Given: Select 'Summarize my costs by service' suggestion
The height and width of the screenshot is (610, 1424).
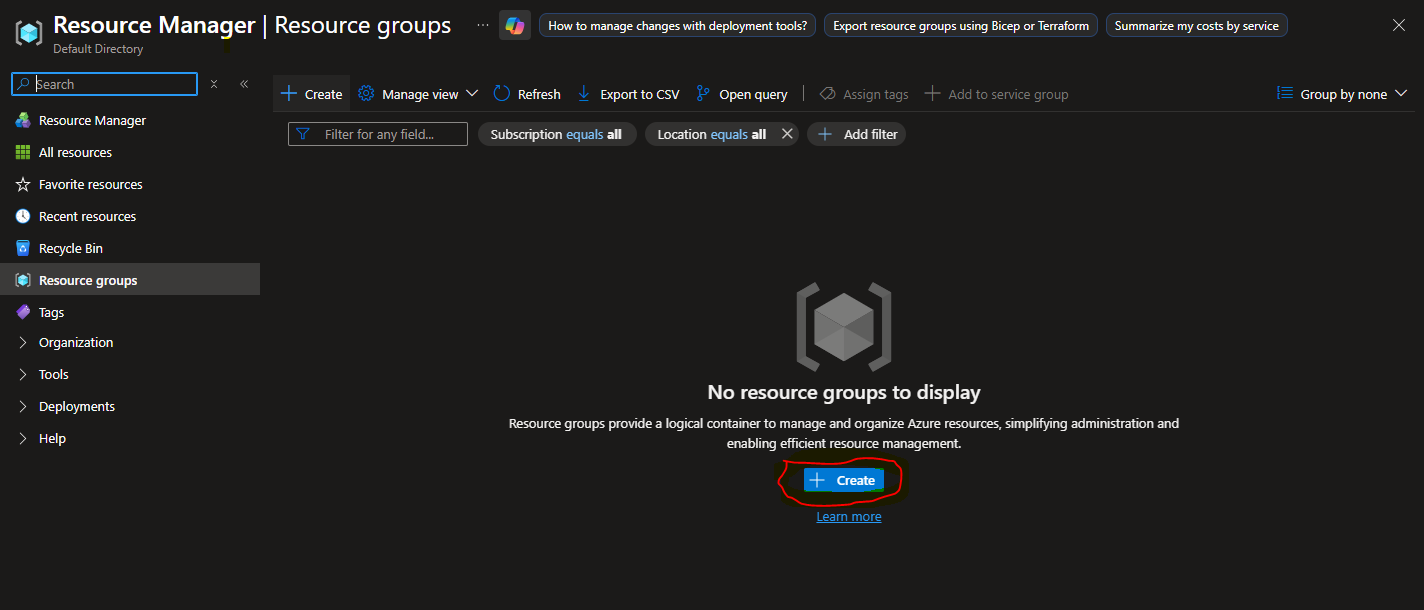Looking at the screenshot, I should click(x=1197, y=26).
